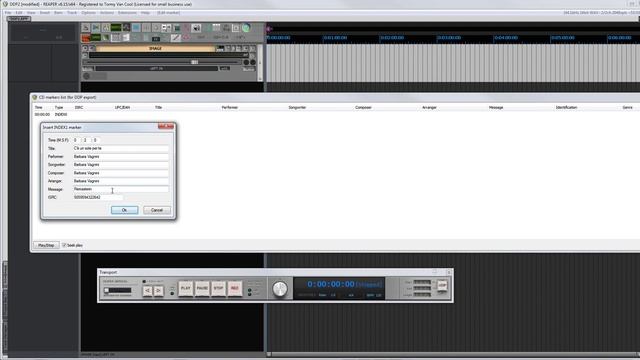This screenshot has width=640, height=360.
Task: Sort by the Performer column header
Action: tap(229, 107)
